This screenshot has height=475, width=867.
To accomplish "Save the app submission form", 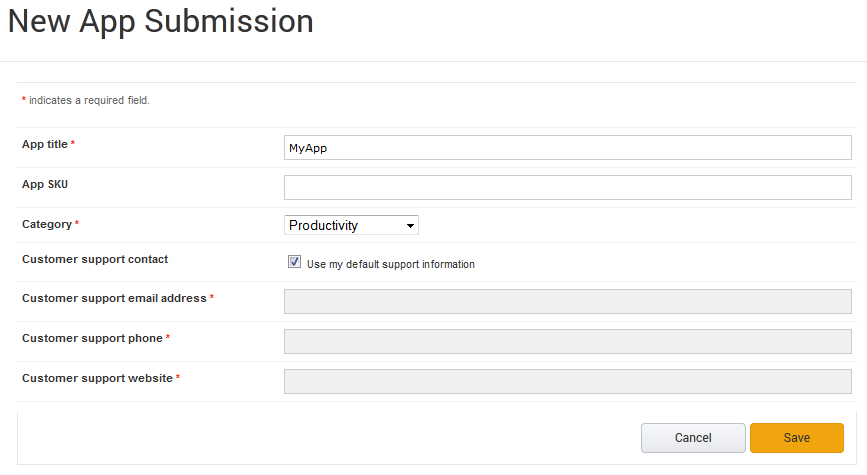I will tap(797, 438).
